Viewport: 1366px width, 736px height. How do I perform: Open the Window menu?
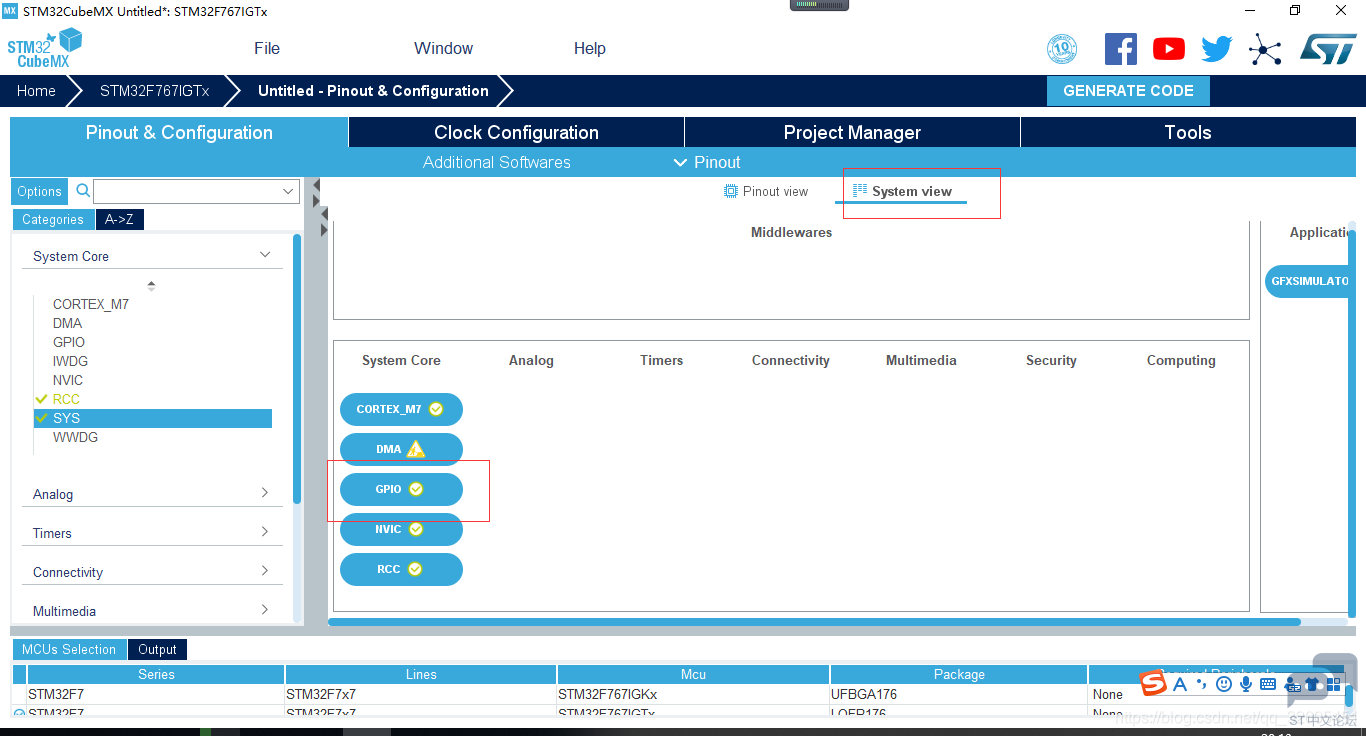coord(443,48)
